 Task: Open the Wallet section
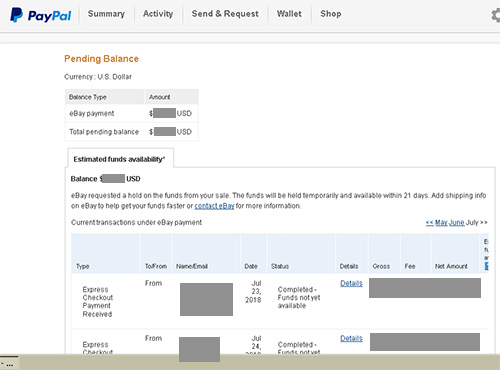click(289, 14)
